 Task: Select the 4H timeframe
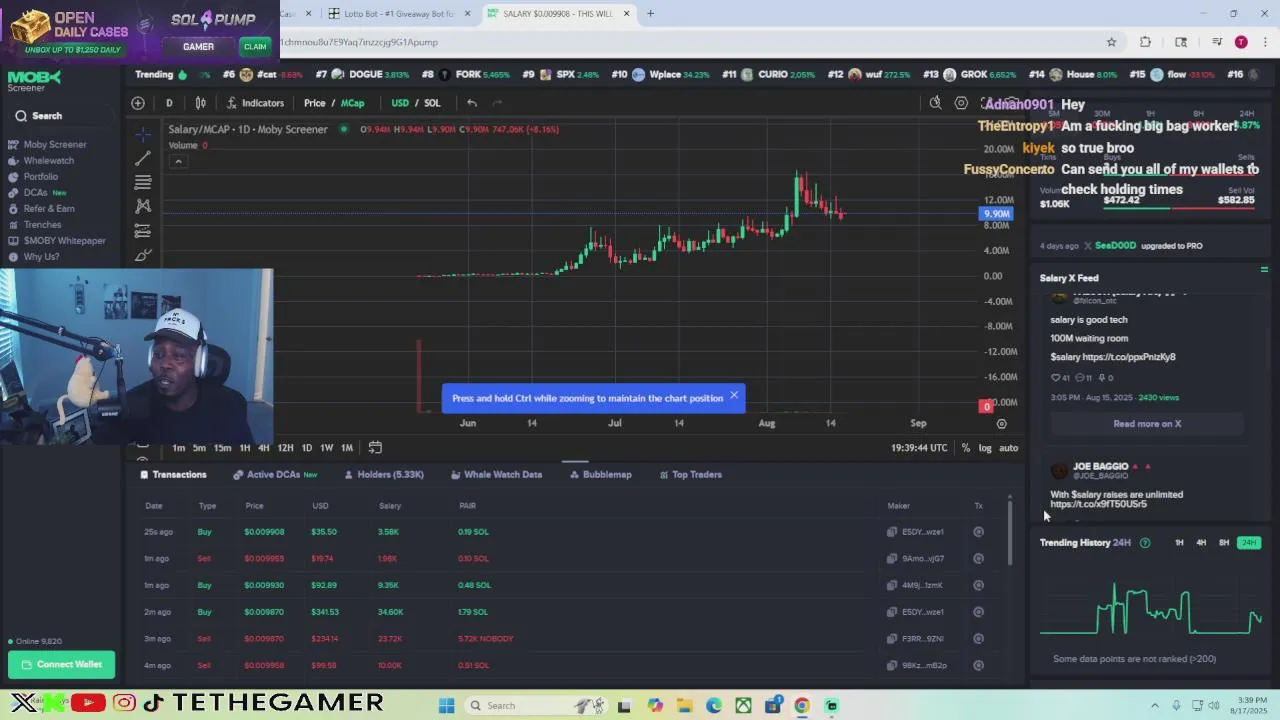263,448
